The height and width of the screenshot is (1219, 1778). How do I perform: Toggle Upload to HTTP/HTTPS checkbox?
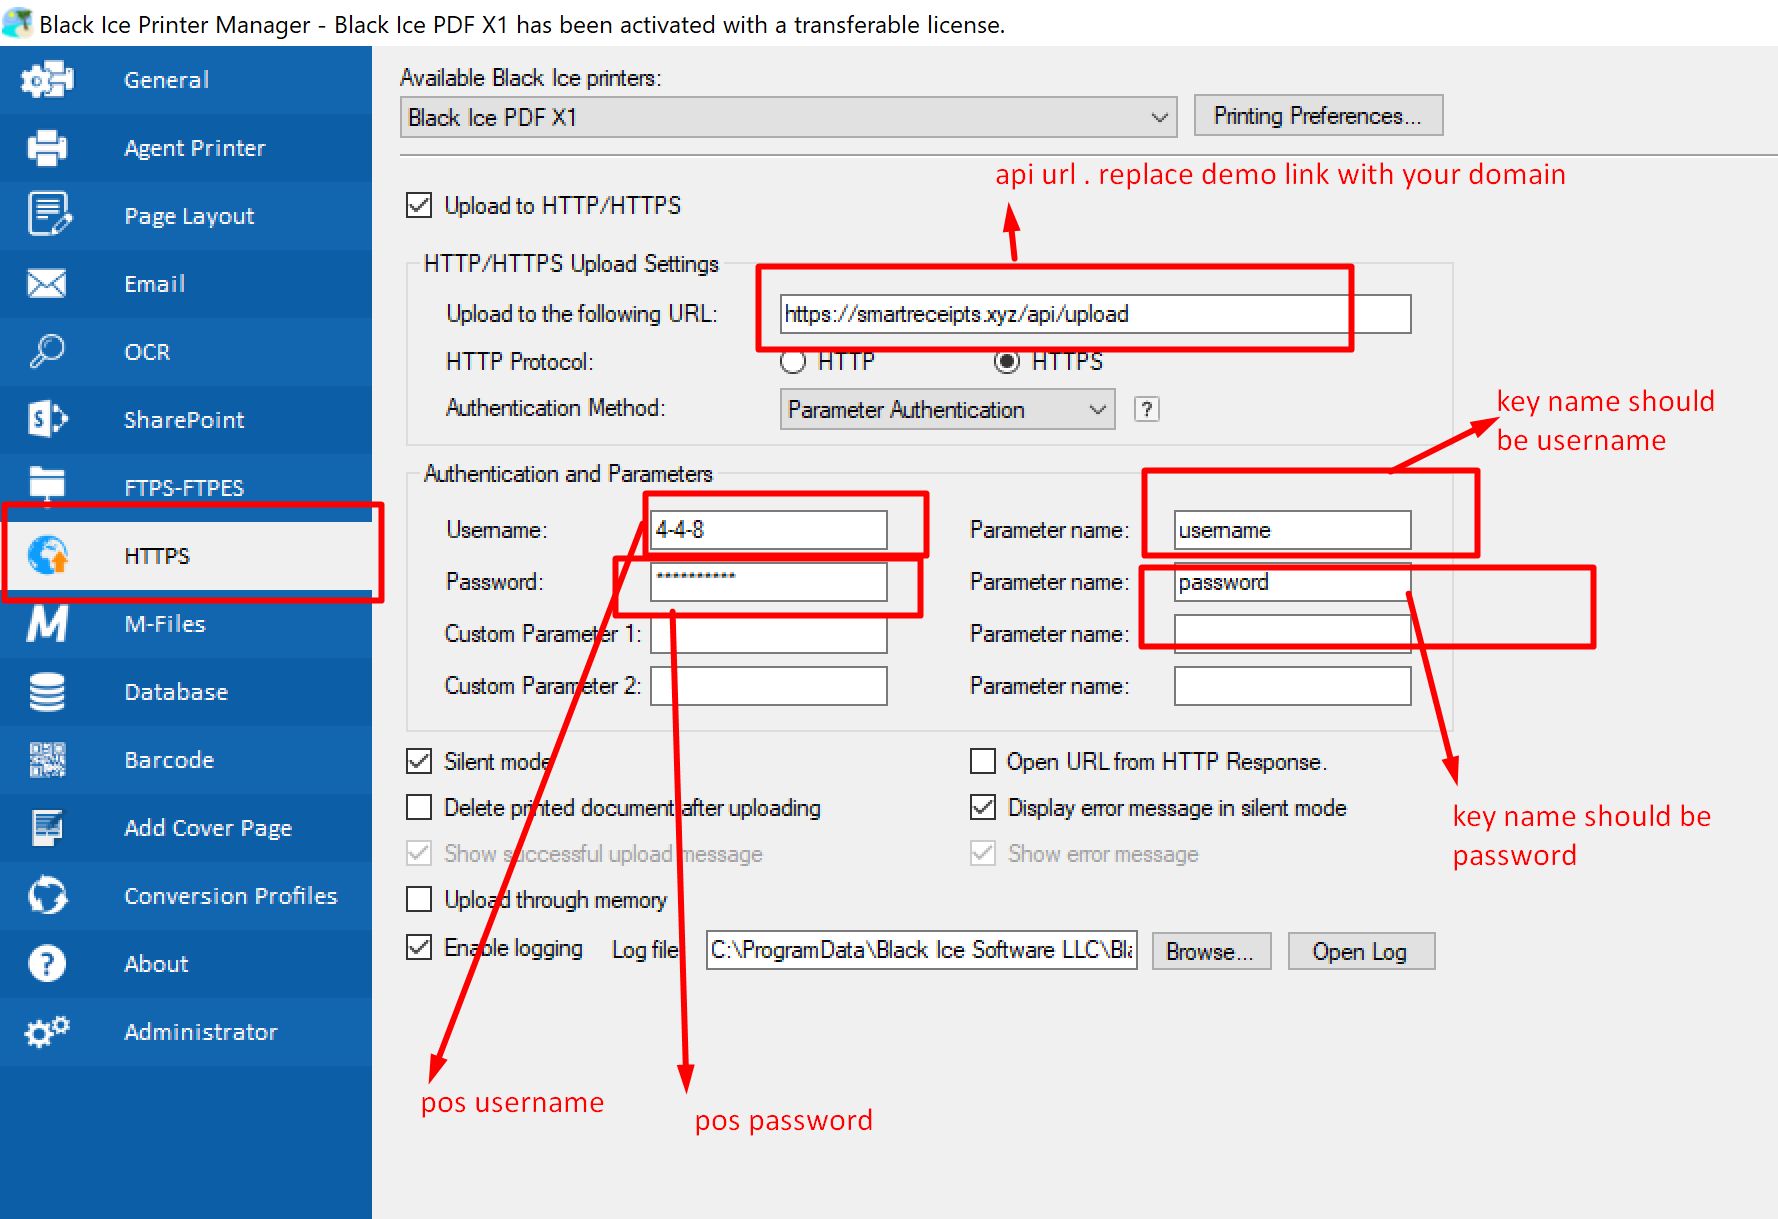pyautogui.click(x=419, y=205)
